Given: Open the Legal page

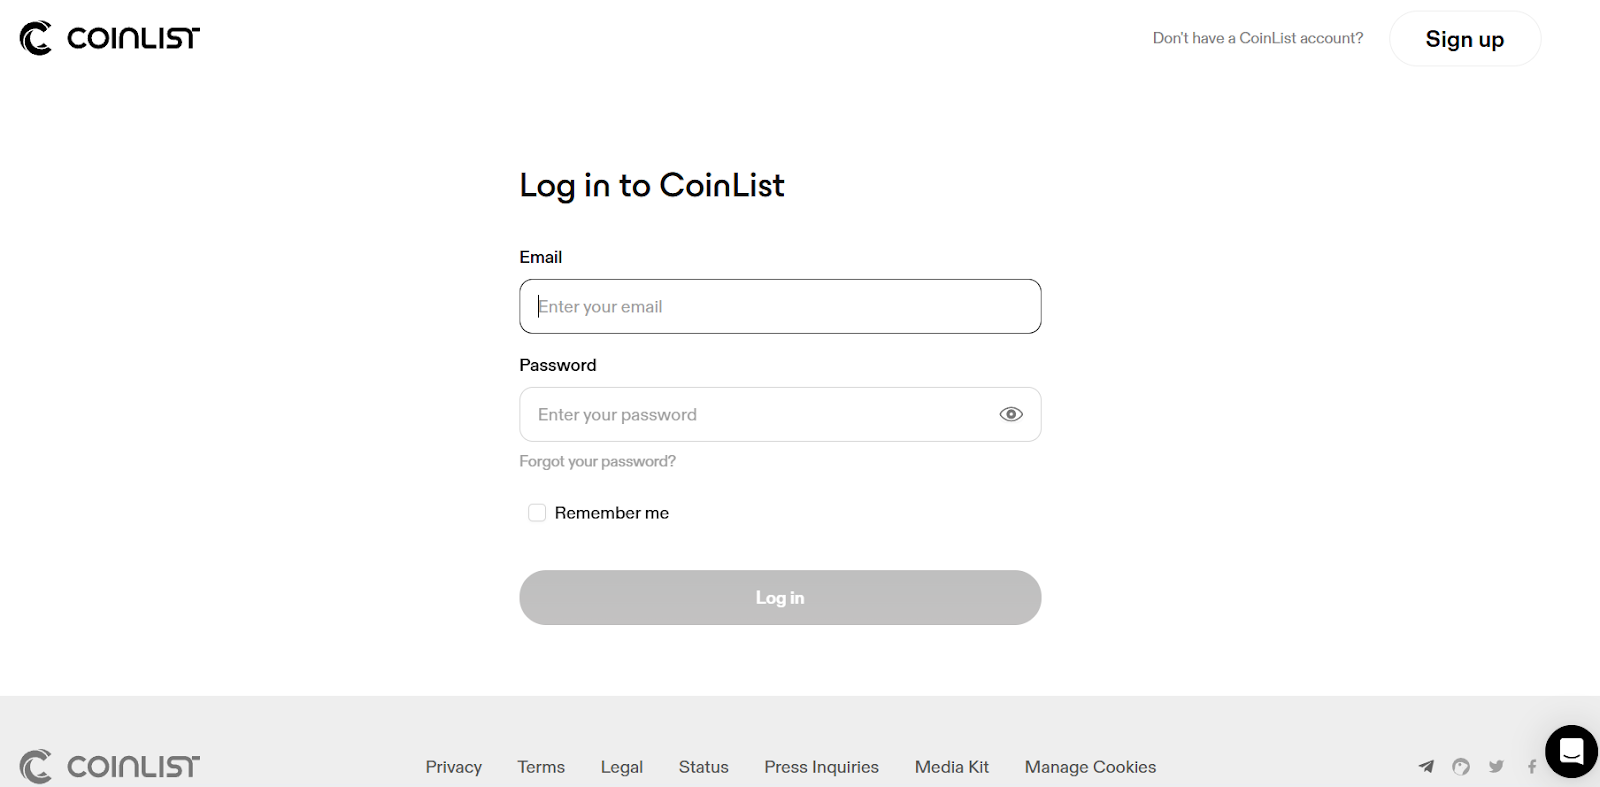Looking at the screenshot, I should pos(621,766).
